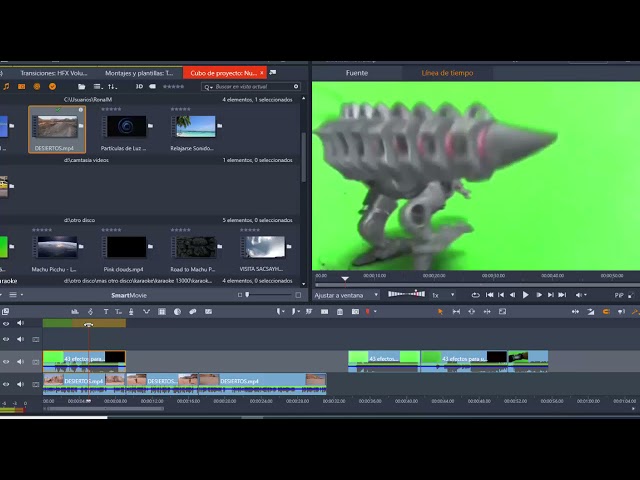Switch to the Línea de tiempo tab
Screen dimensions: 640x480
point(447,73)
